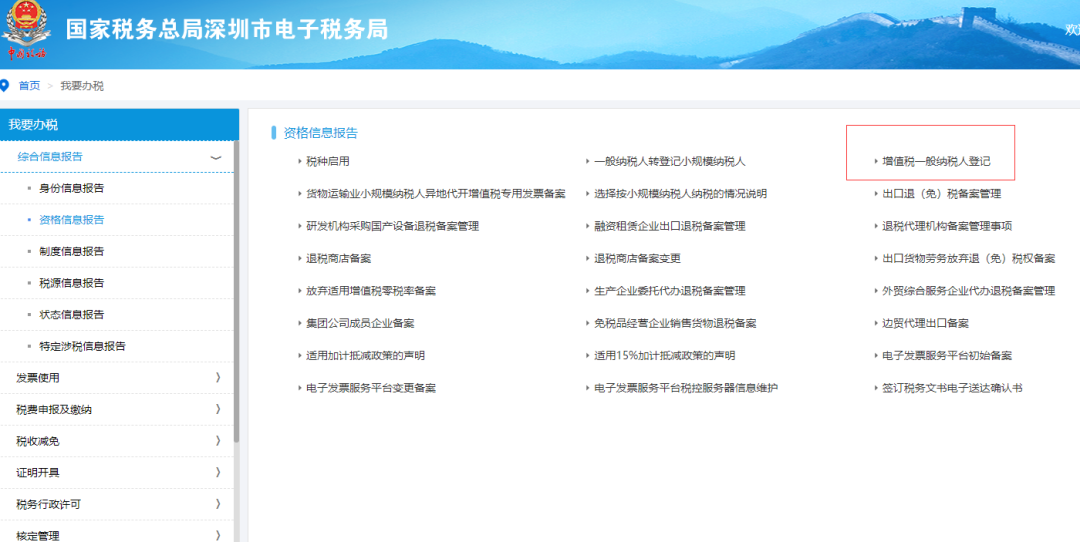Open 电子发票服务平台初始备案 link
This screenshot has height=542, width=1080.
947,355
